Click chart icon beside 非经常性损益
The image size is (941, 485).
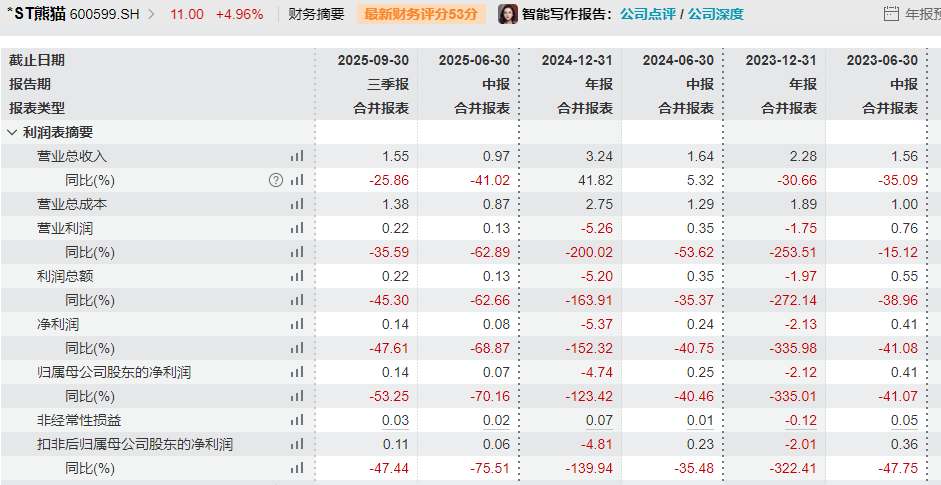pos(296,420)
